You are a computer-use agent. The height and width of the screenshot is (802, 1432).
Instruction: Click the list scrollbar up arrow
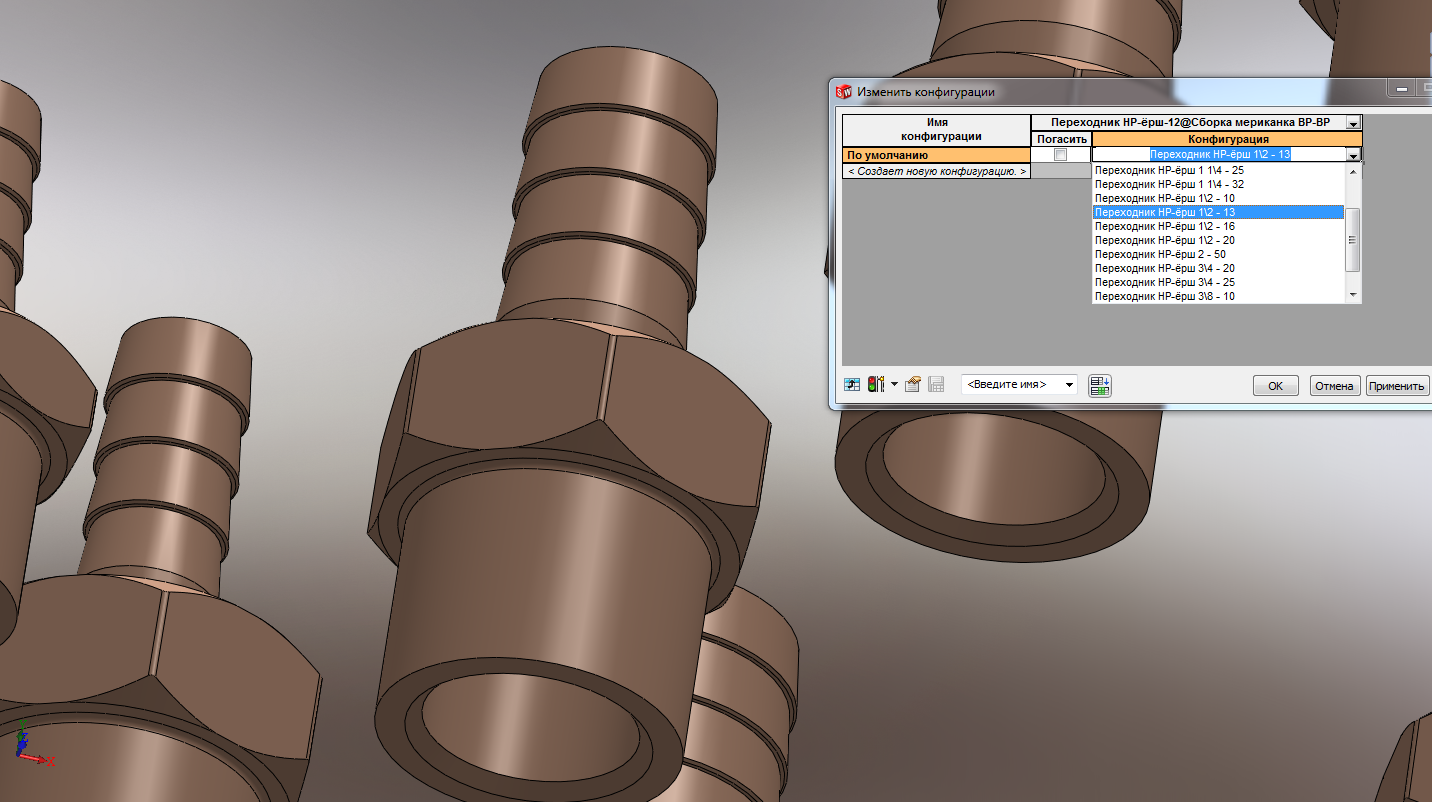1353,171
